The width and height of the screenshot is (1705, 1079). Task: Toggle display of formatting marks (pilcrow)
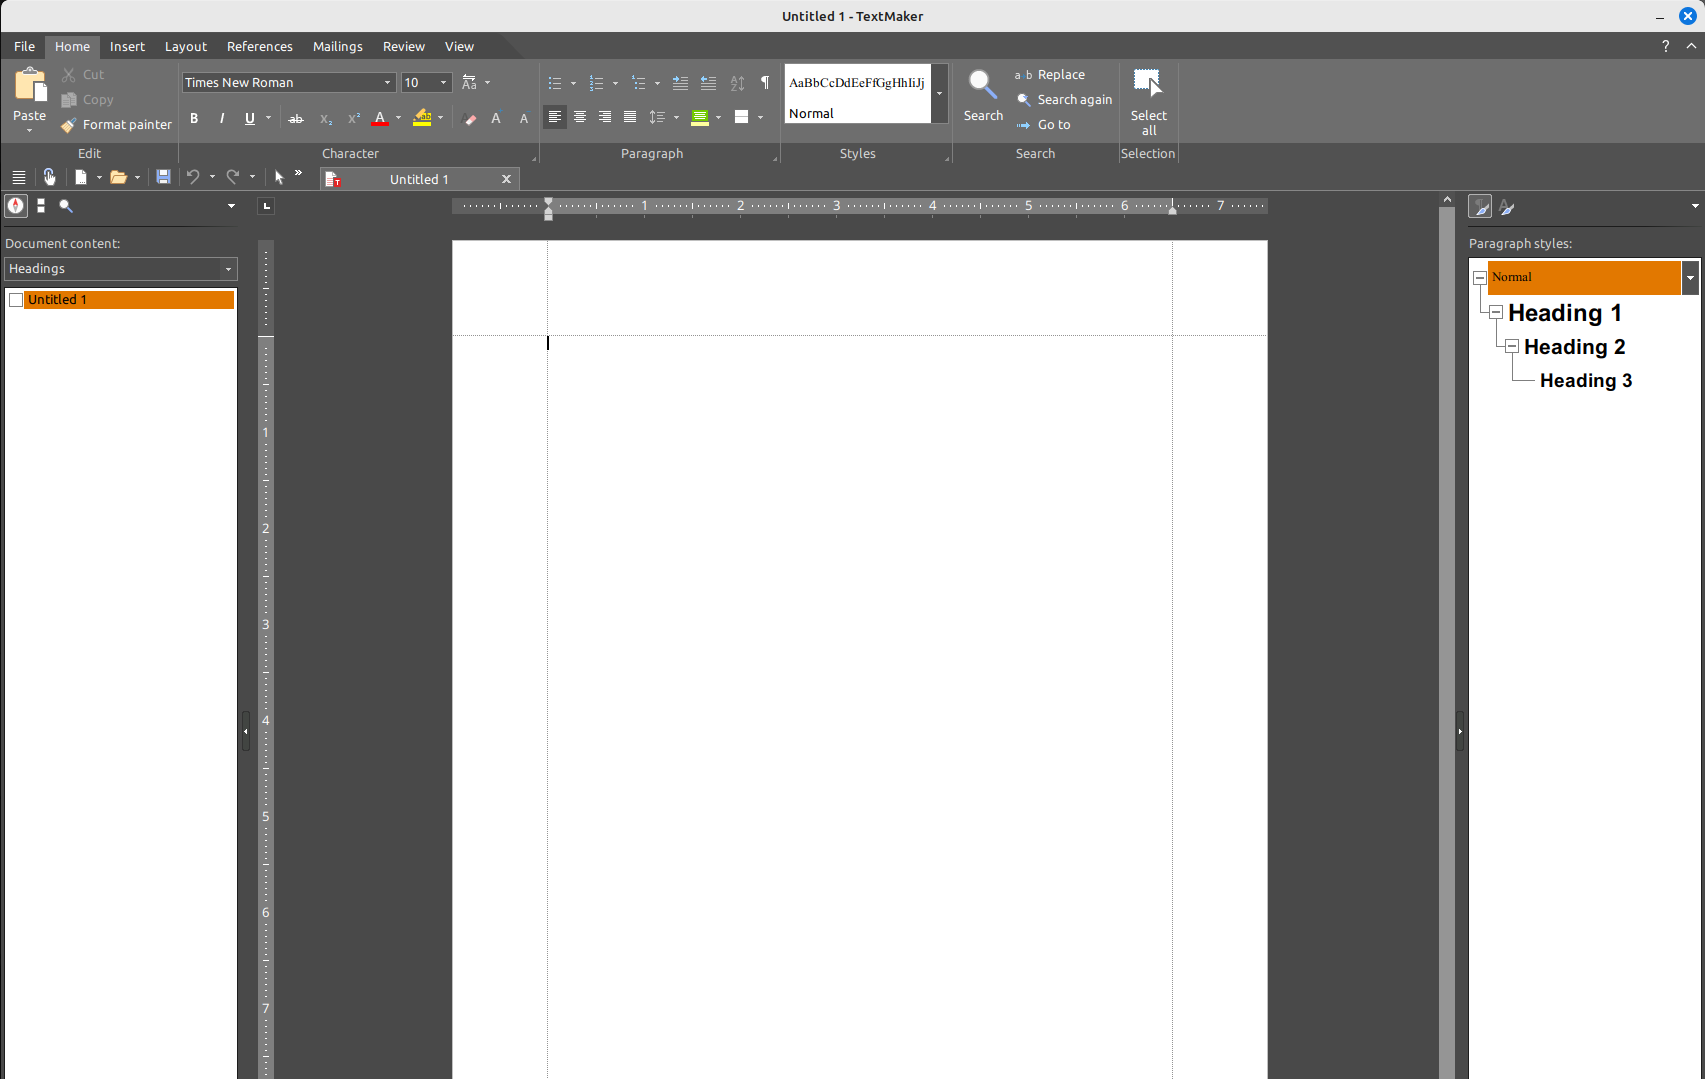(765, 83)
